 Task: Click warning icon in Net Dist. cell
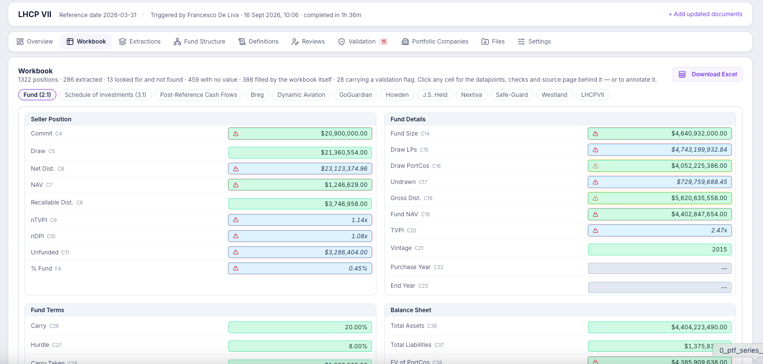pyautogui.click(x=236, y=169)
